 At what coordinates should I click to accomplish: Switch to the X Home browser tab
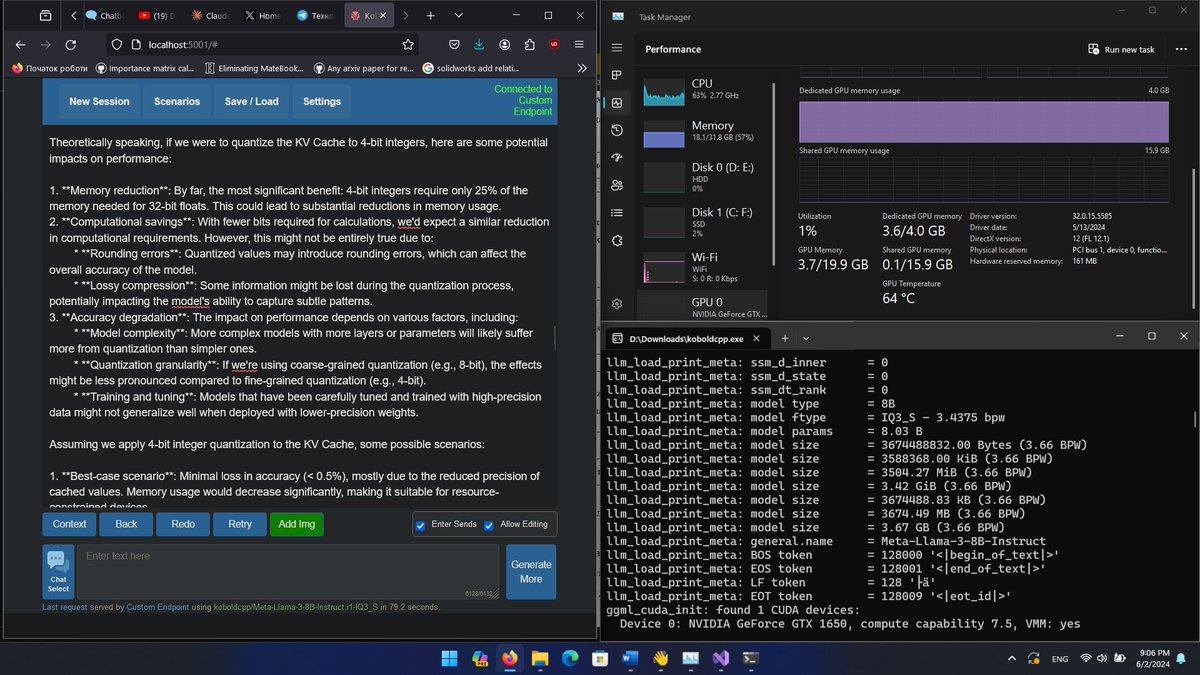pyautogui.click(x=264, y=16)
